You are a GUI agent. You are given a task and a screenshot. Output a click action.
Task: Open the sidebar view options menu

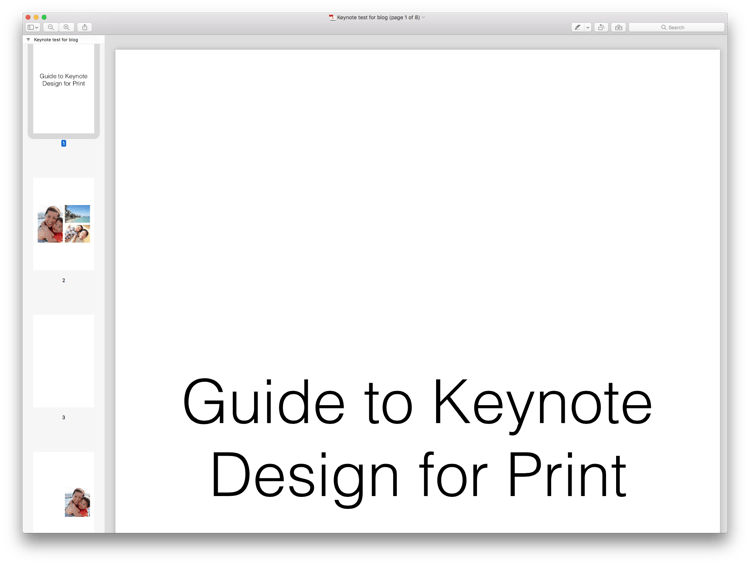point(33,27)
